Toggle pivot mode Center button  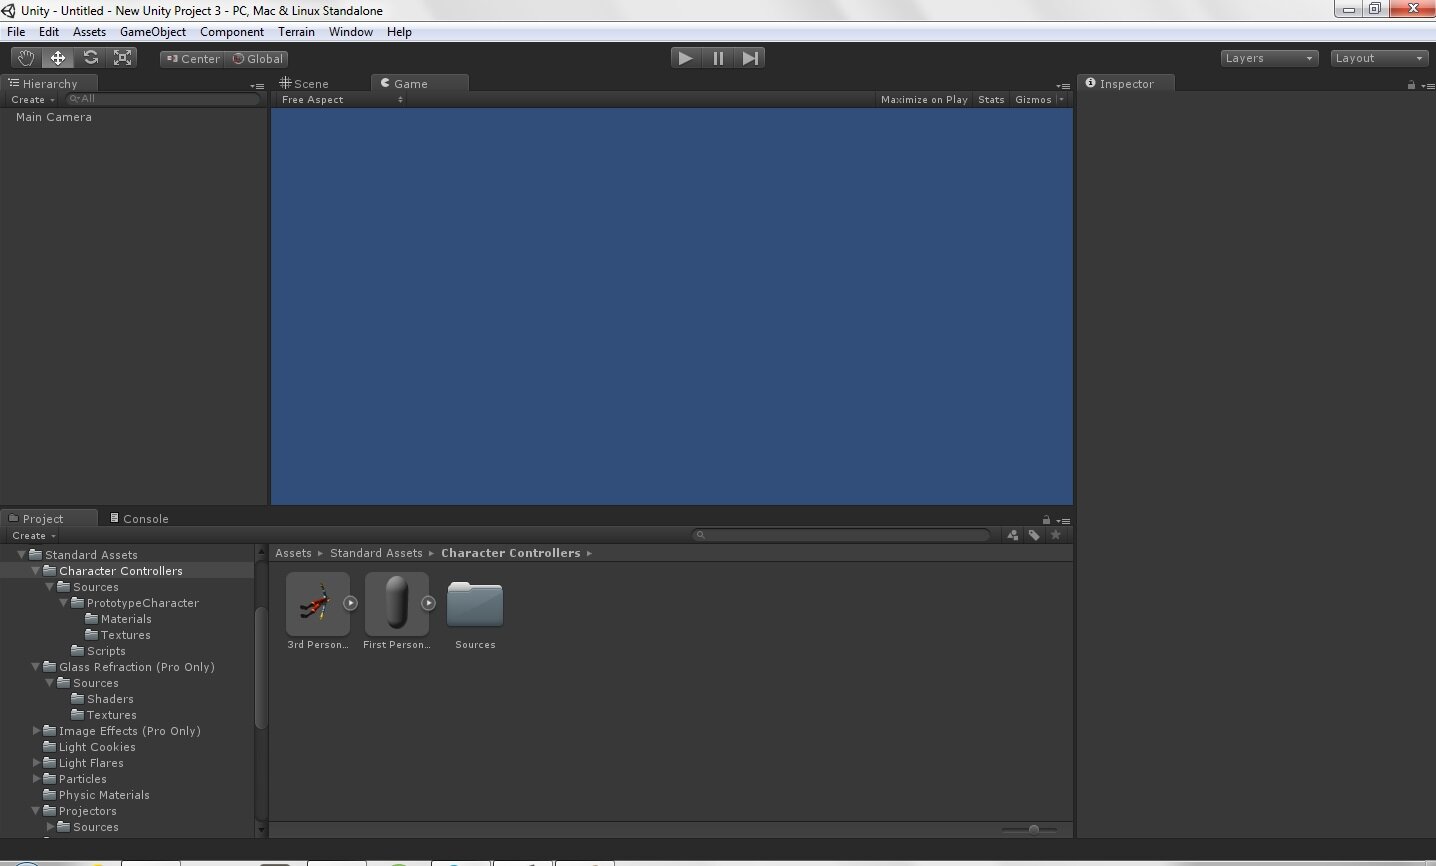point(193,59)
